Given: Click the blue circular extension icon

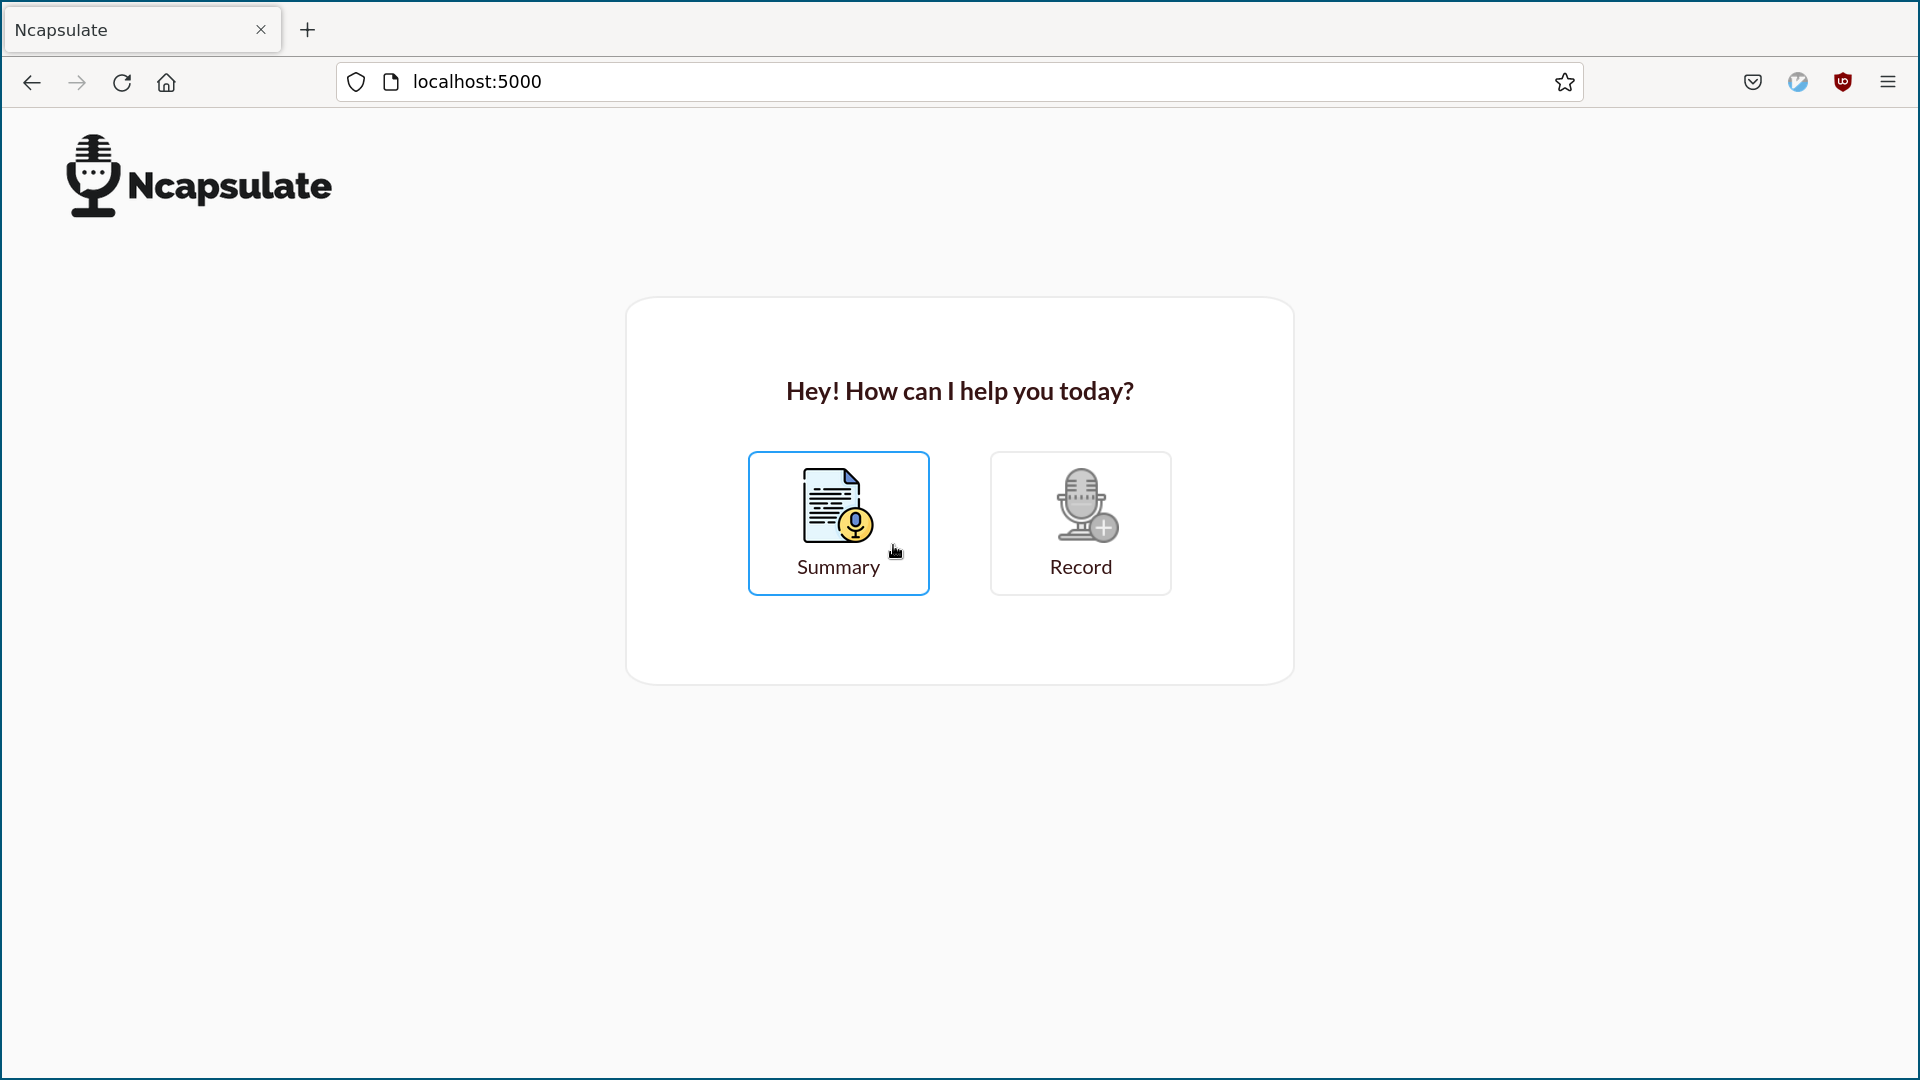Looking at the screenshot, I should (1798, 82).
